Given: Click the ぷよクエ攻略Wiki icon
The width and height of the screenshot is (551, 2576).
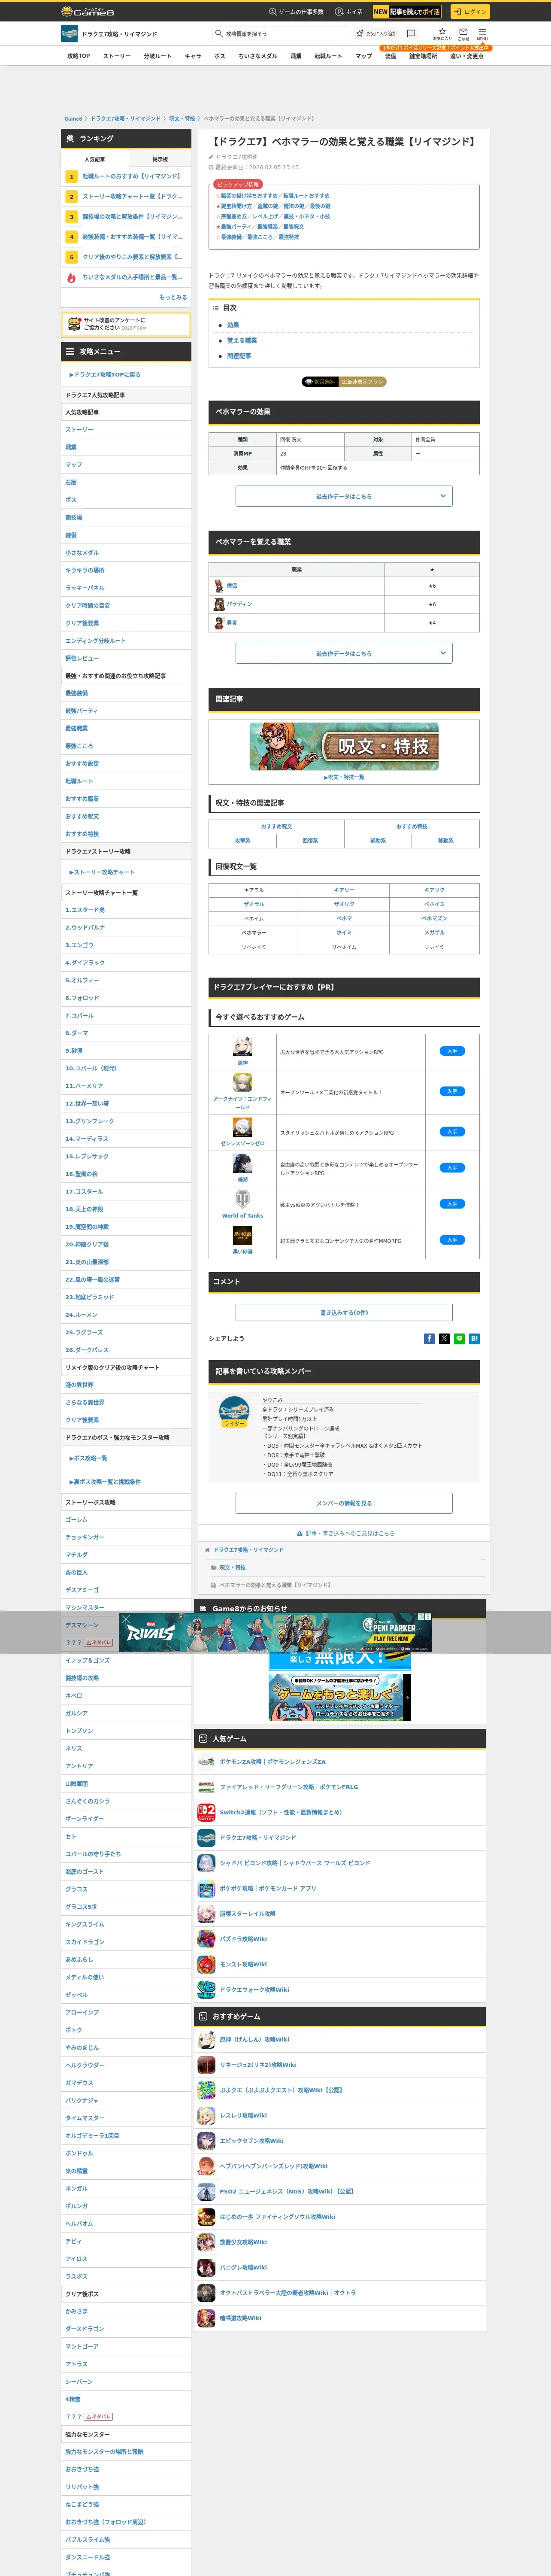Looking at the screenshot, I should (206, 2090).
